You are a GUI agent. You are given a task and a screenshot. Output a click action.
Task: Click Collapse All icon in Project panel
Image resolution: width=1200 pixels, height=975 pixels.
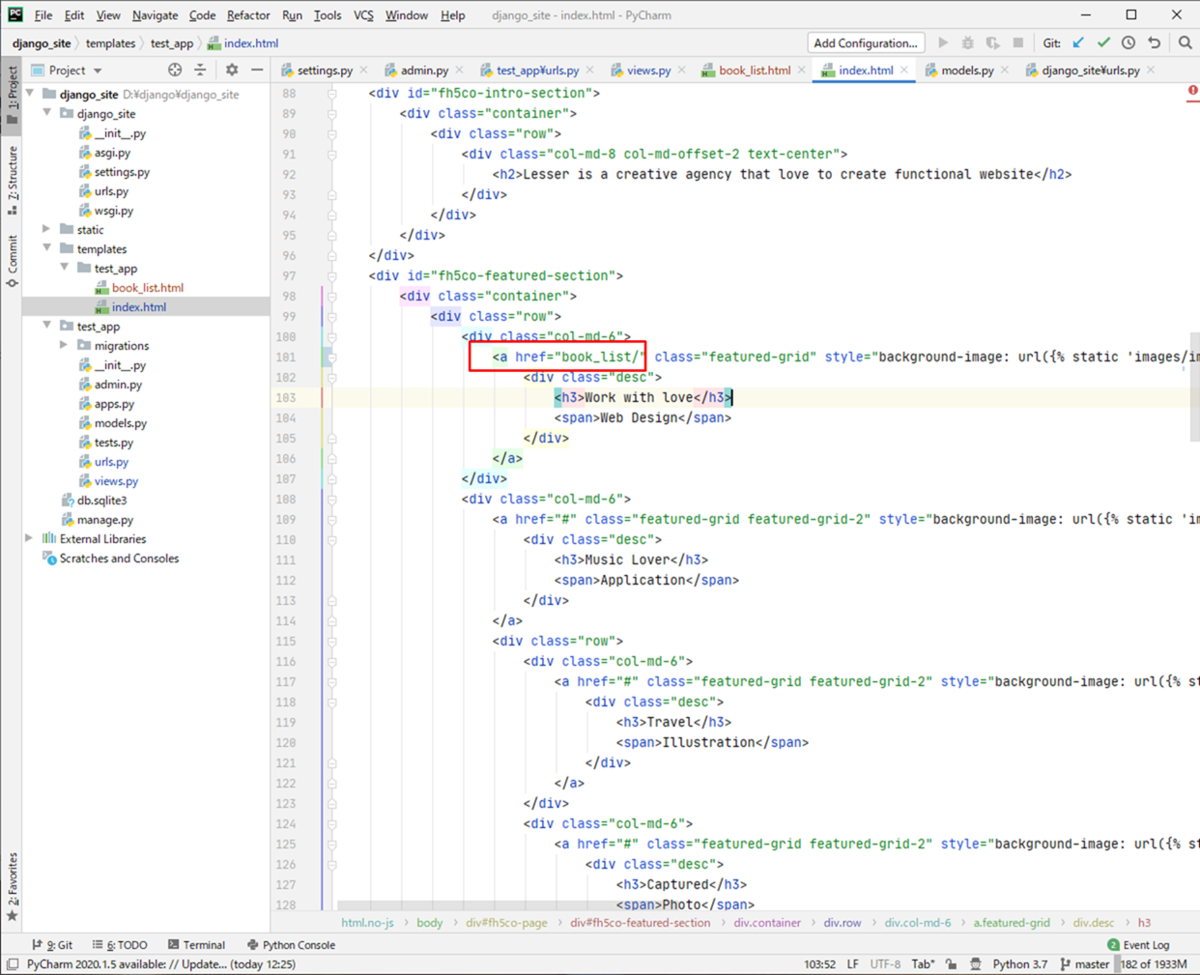(x=200, y=70)
